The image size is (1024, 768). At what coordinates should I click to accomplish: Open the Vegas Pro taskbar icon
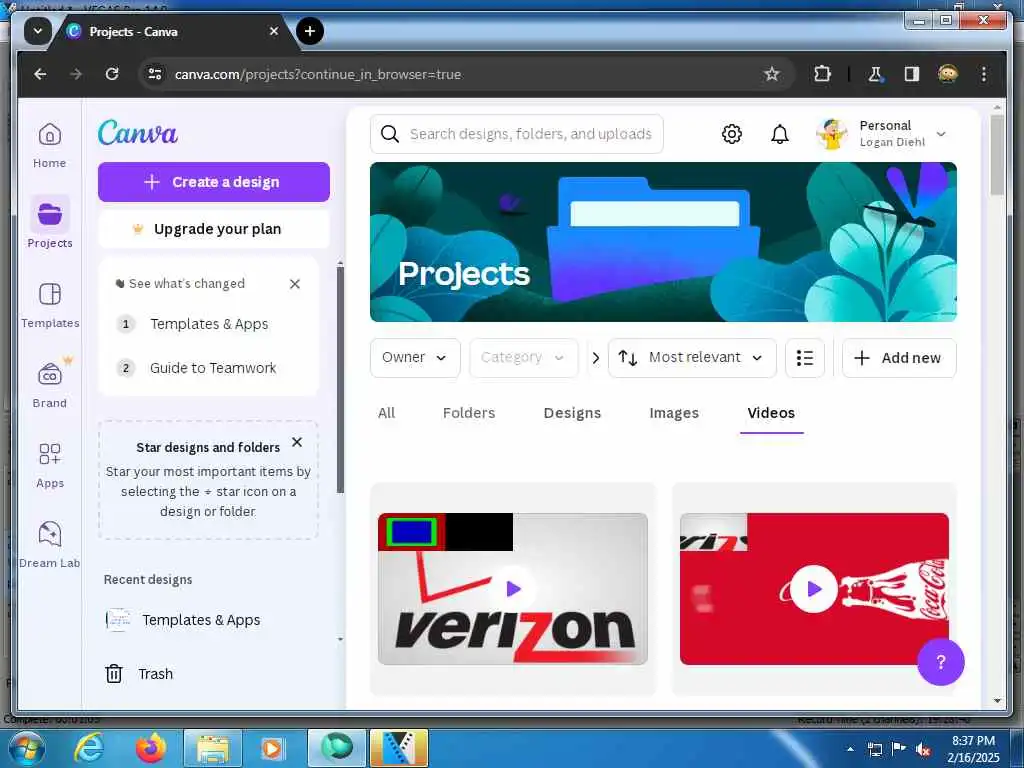point(399,748)
